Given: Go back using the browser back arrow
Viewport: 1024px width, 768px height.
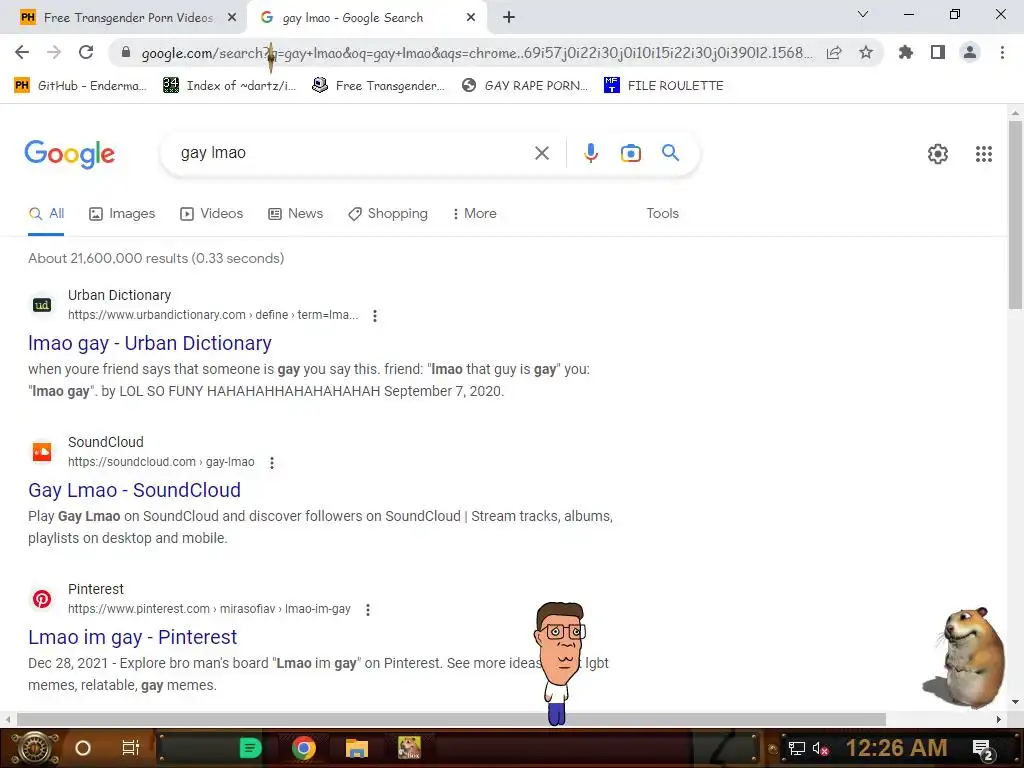Looking at the screenshot, I should click(22, 52).
